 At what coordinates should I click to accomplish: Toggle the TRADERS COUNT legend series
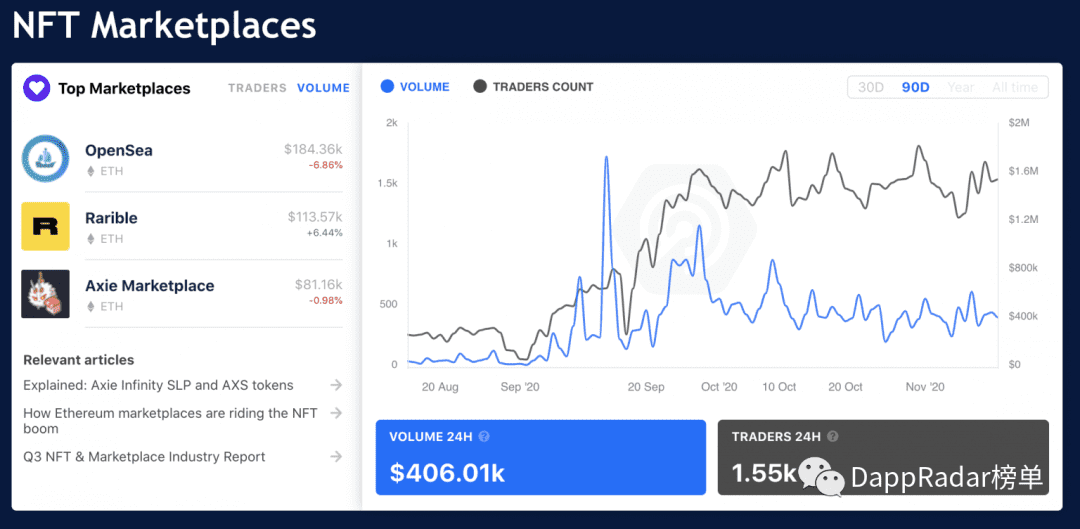click(x=533, y=87)
